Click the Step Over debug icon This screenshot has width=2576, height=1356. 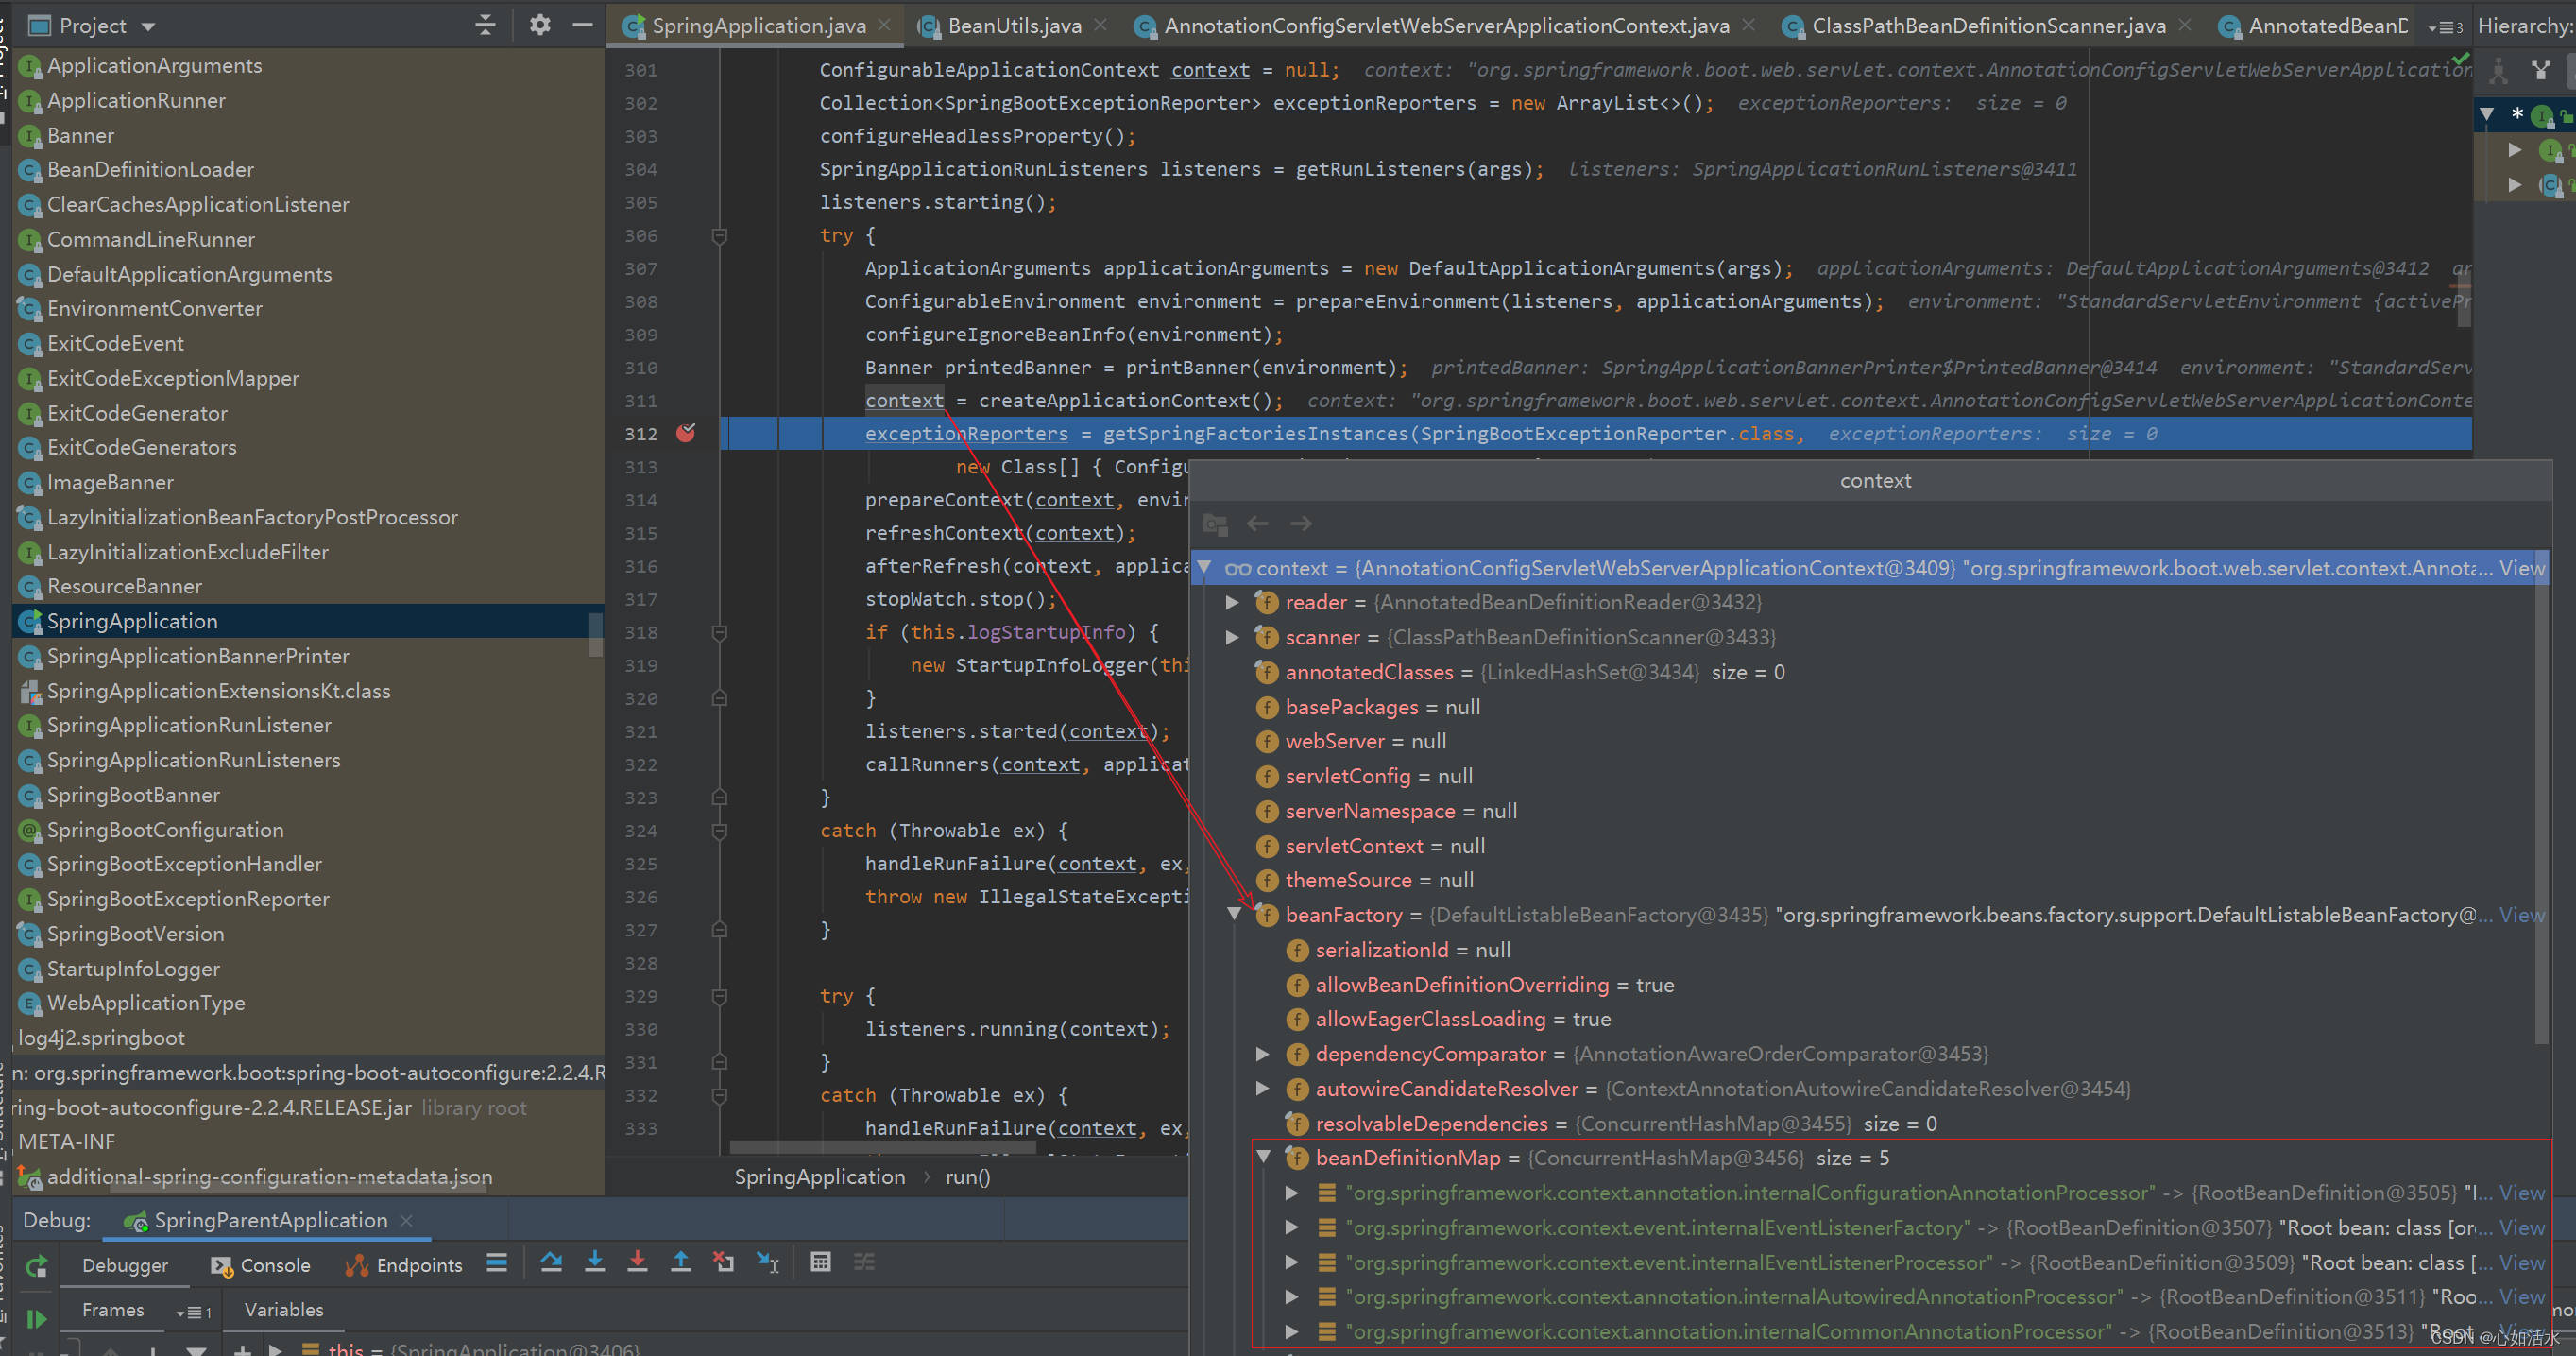(551, 1263)
